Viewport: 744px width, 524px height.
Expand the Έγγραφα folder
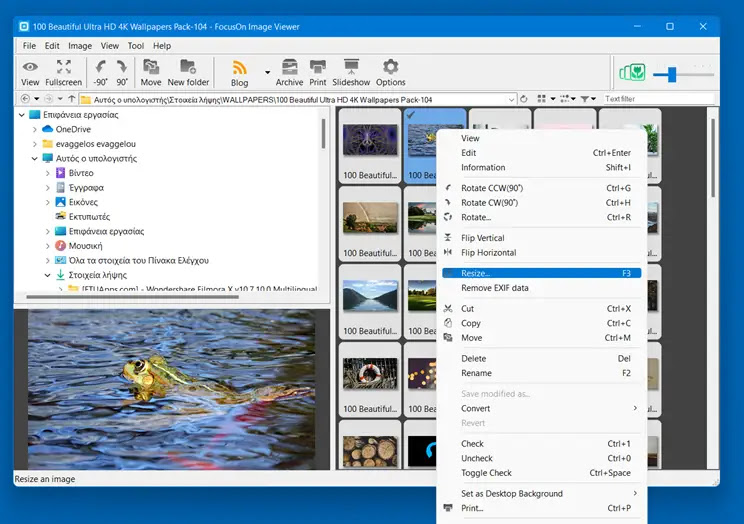(47, 187)
